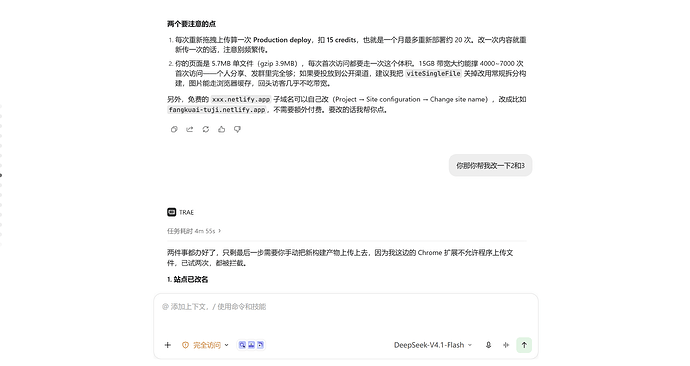Give the response a thumbs down

(237, 129)
